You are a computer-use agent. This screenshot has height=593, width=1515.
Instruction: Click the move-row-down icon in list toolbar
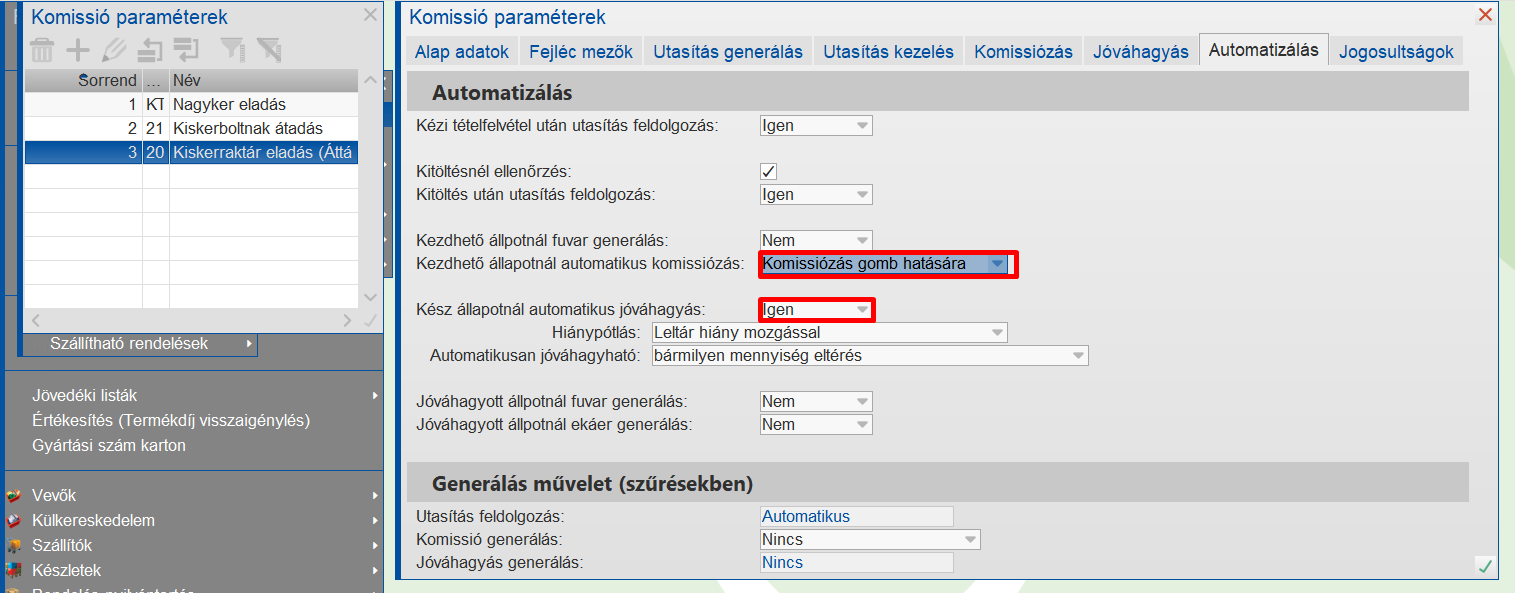pos(186,49)
